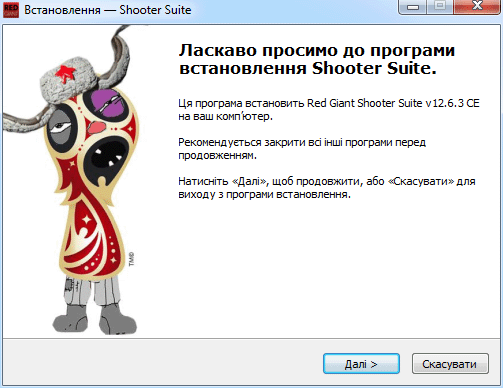Click the "Натисніть «Далі»" instruction text
503x388 pixels.
click(327, 188)
